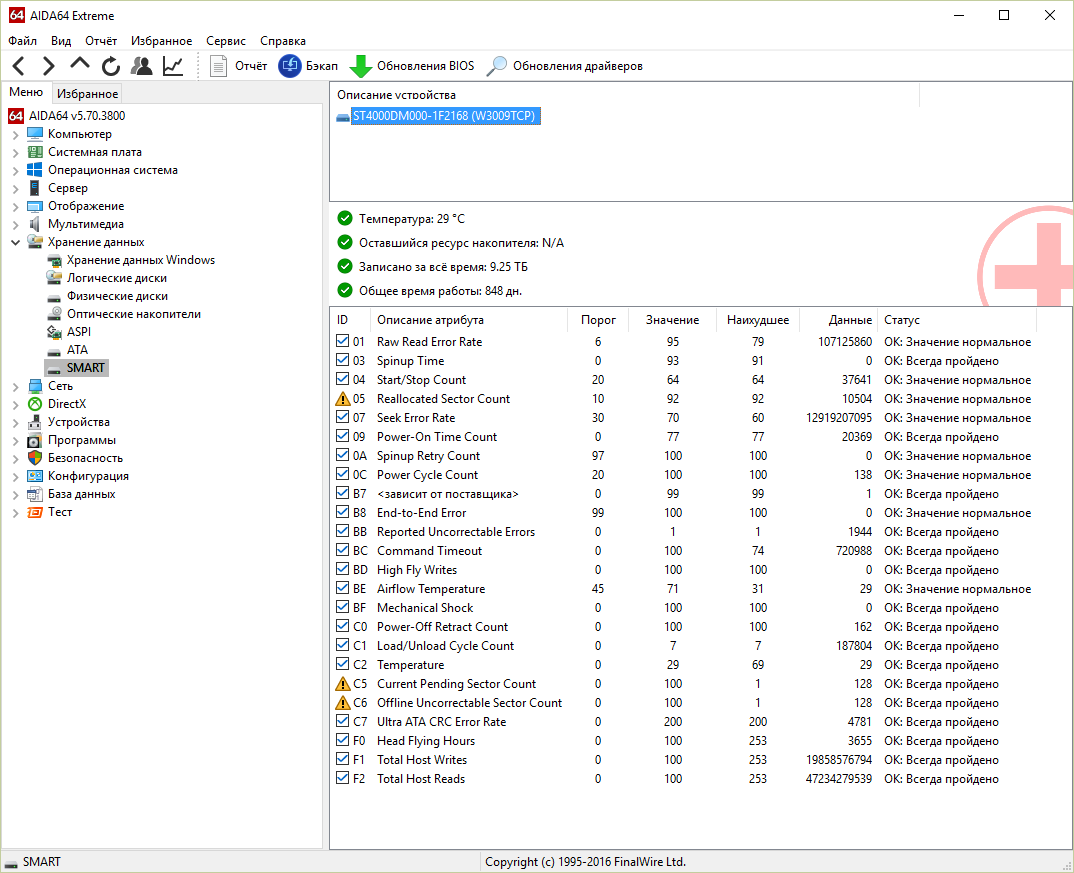Click the Бэкап backup icon
1074x873 pixels.
pyautogui.click(x=290, y=66)
